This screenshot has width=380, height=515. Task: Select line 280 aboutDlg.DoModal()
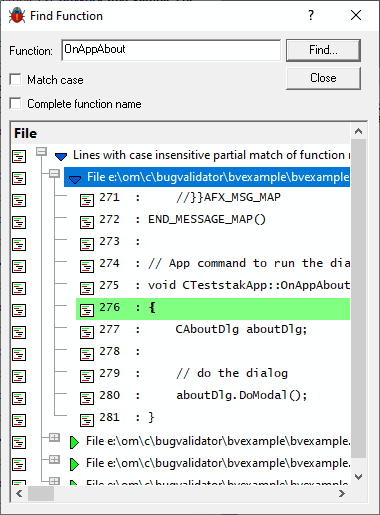coord(213,396)
